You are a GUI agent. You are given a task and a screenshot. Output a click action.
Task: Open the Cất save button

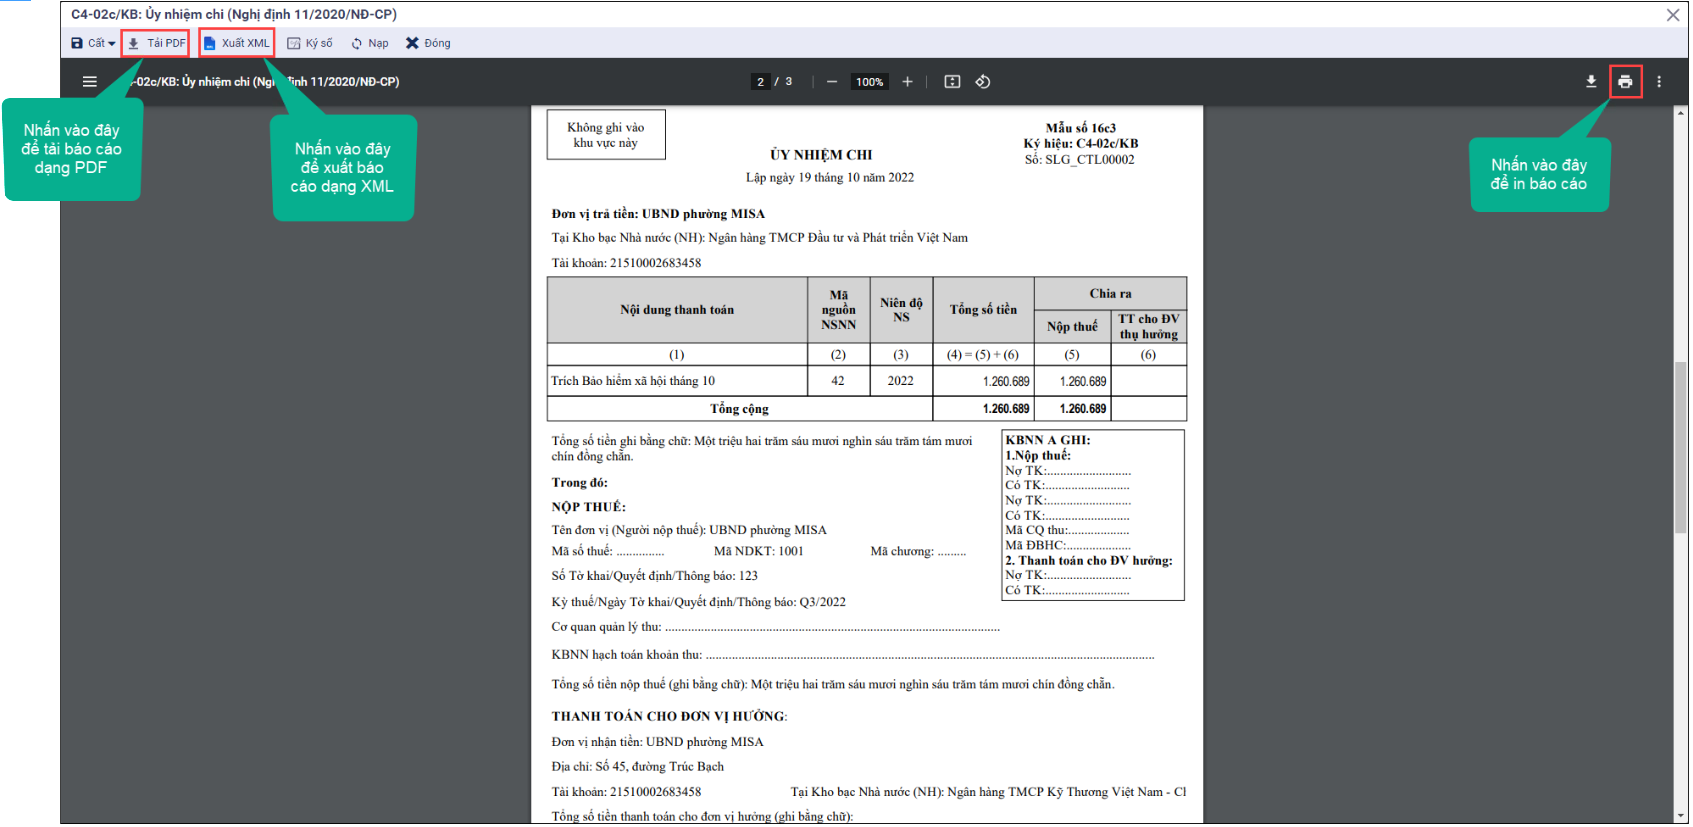point(87,43)
